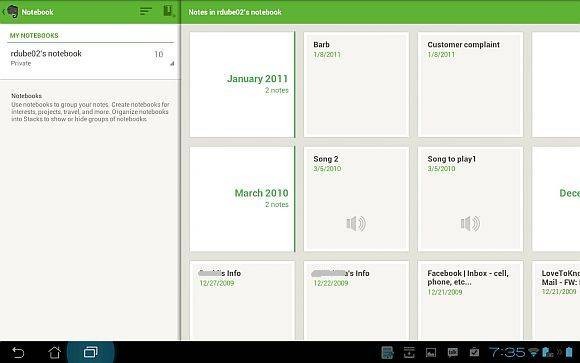Screen dimensions: 580x363
Task: Play audio icon in Song to play1
Action: click(x=470, y=223)
